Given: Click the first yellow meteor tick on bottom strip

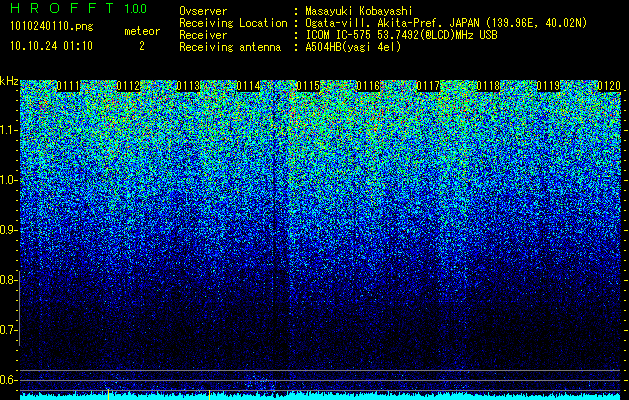Looking at the screenshot, I should click(108, 394).
